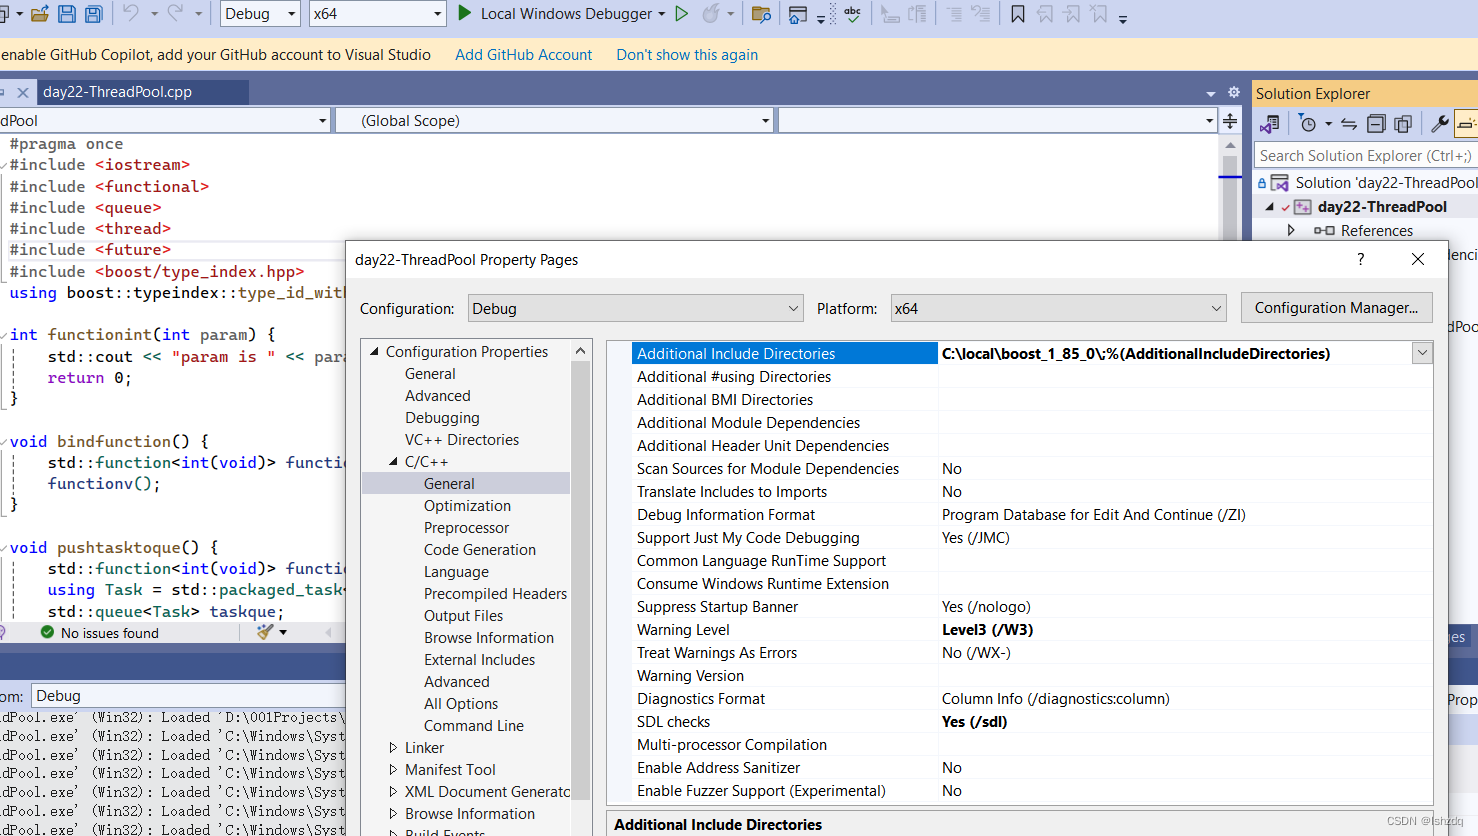Open the solution configuration Debug dropdown
Screen dimensions: 1478x836
point(260,14)
